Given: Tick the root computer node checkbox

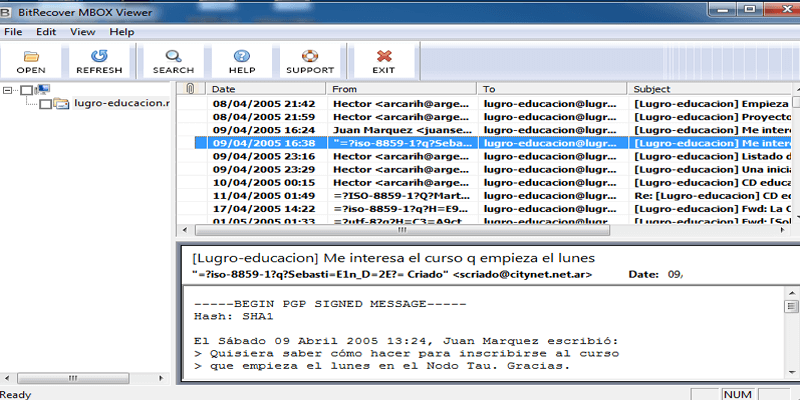Looking at the screenshot, I should click(26, 90).
